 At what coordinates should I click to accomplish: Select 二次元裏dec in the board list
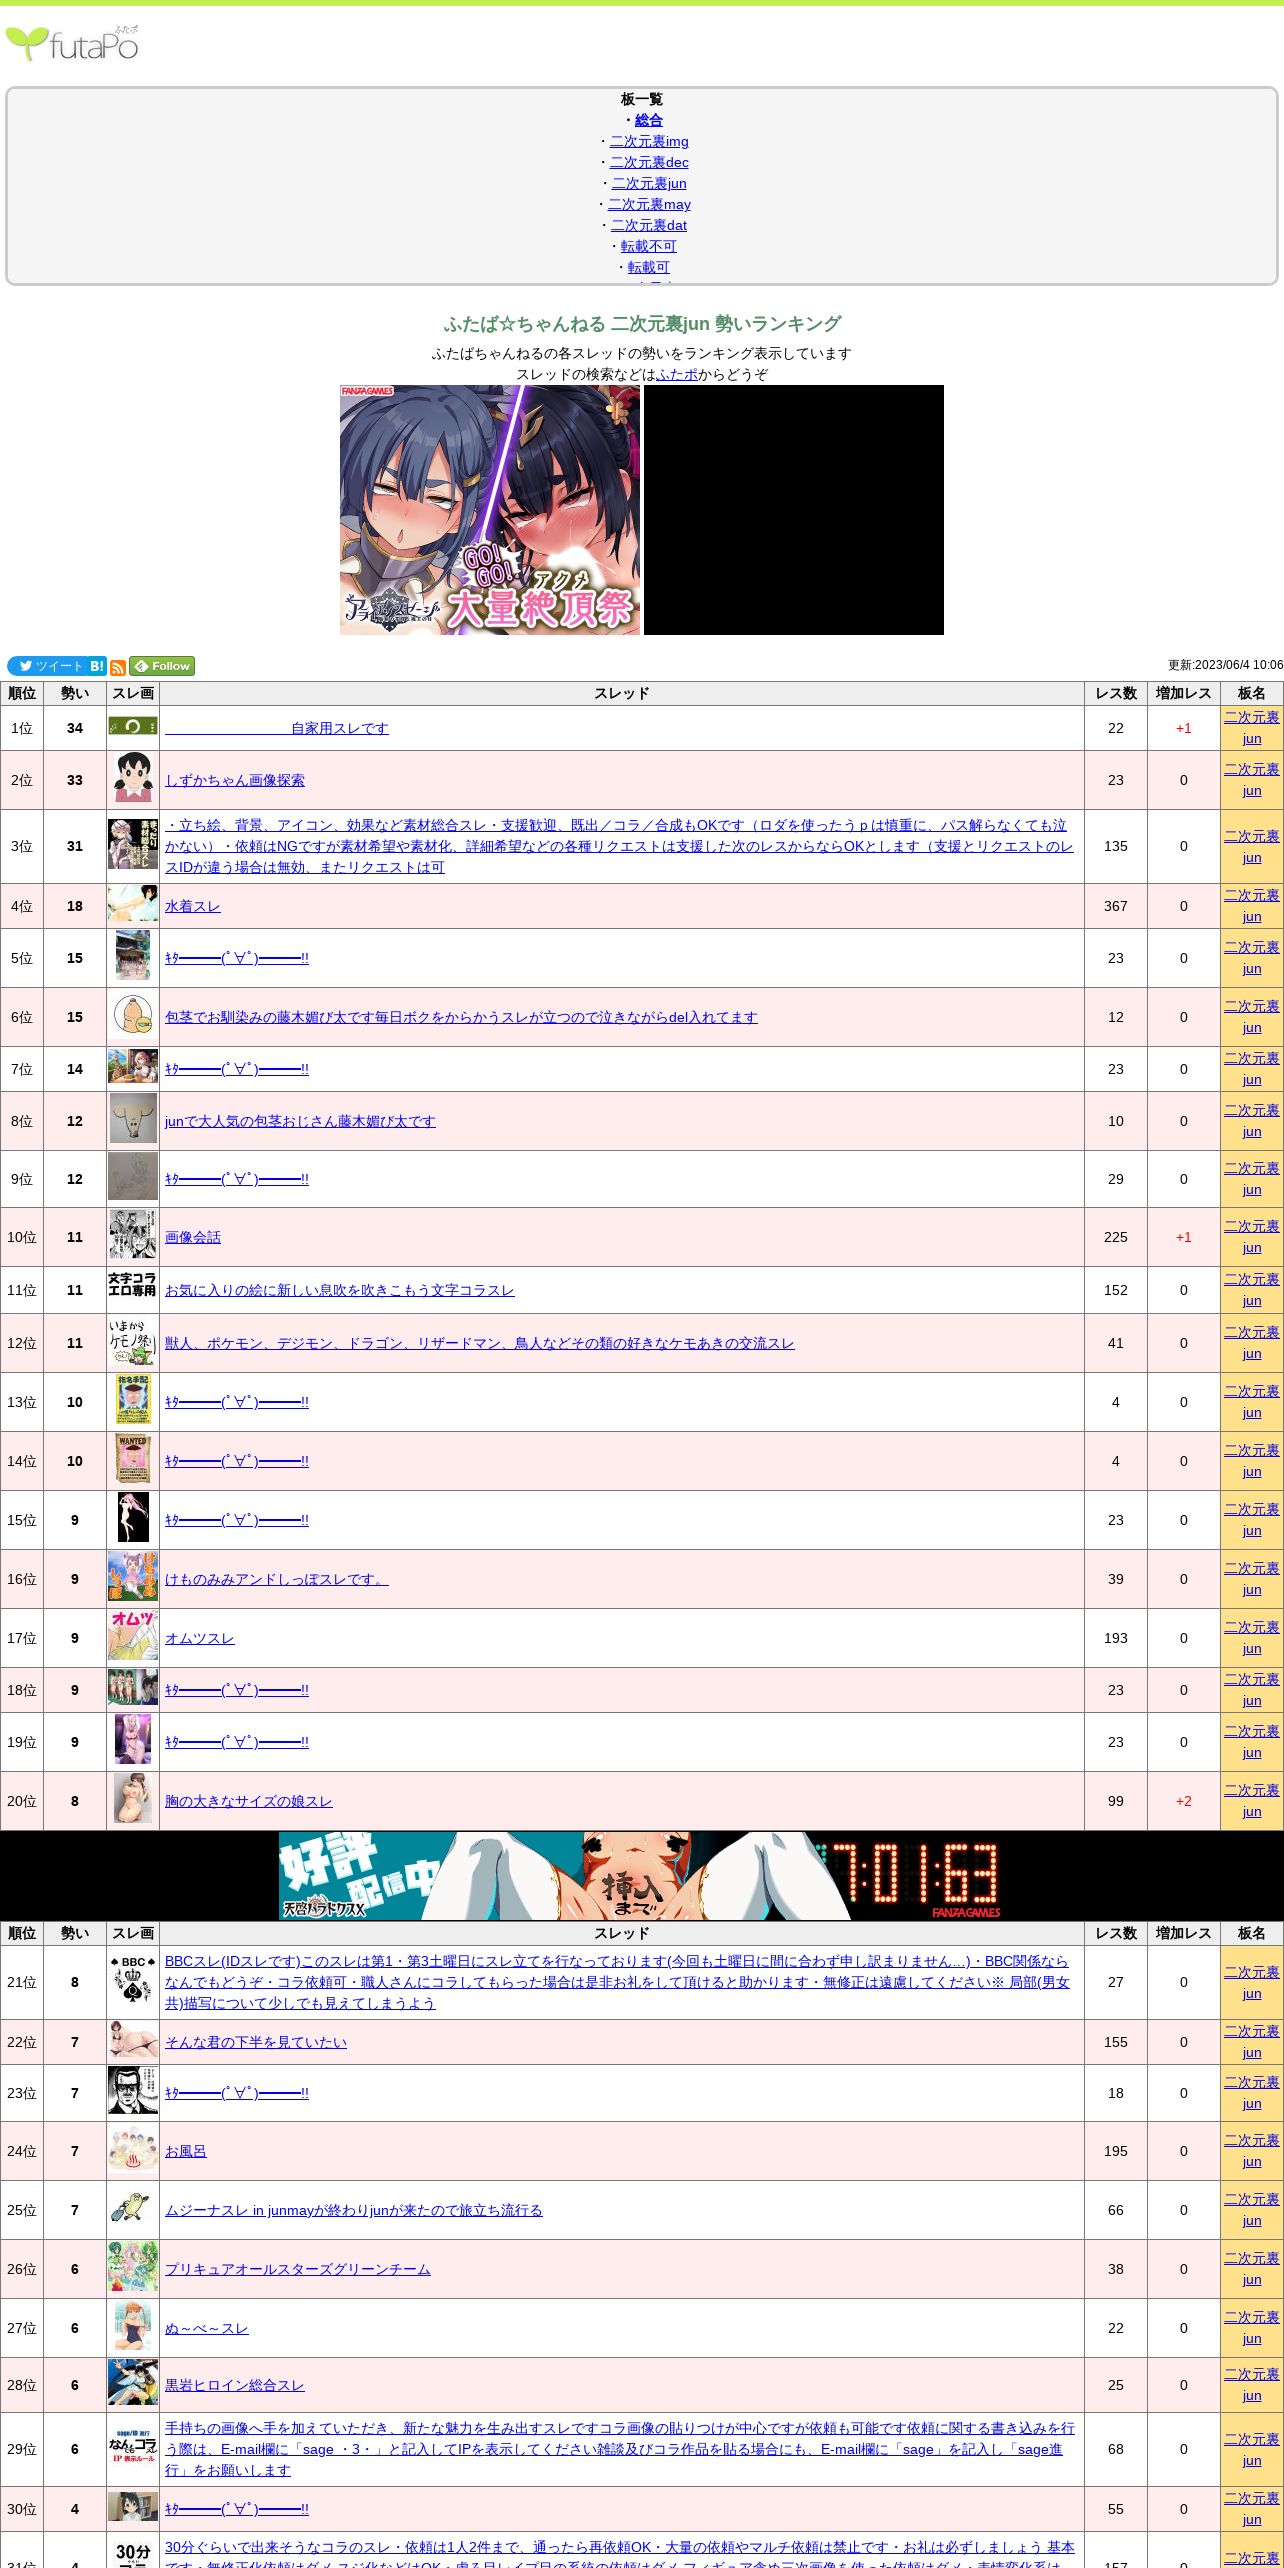649,162
